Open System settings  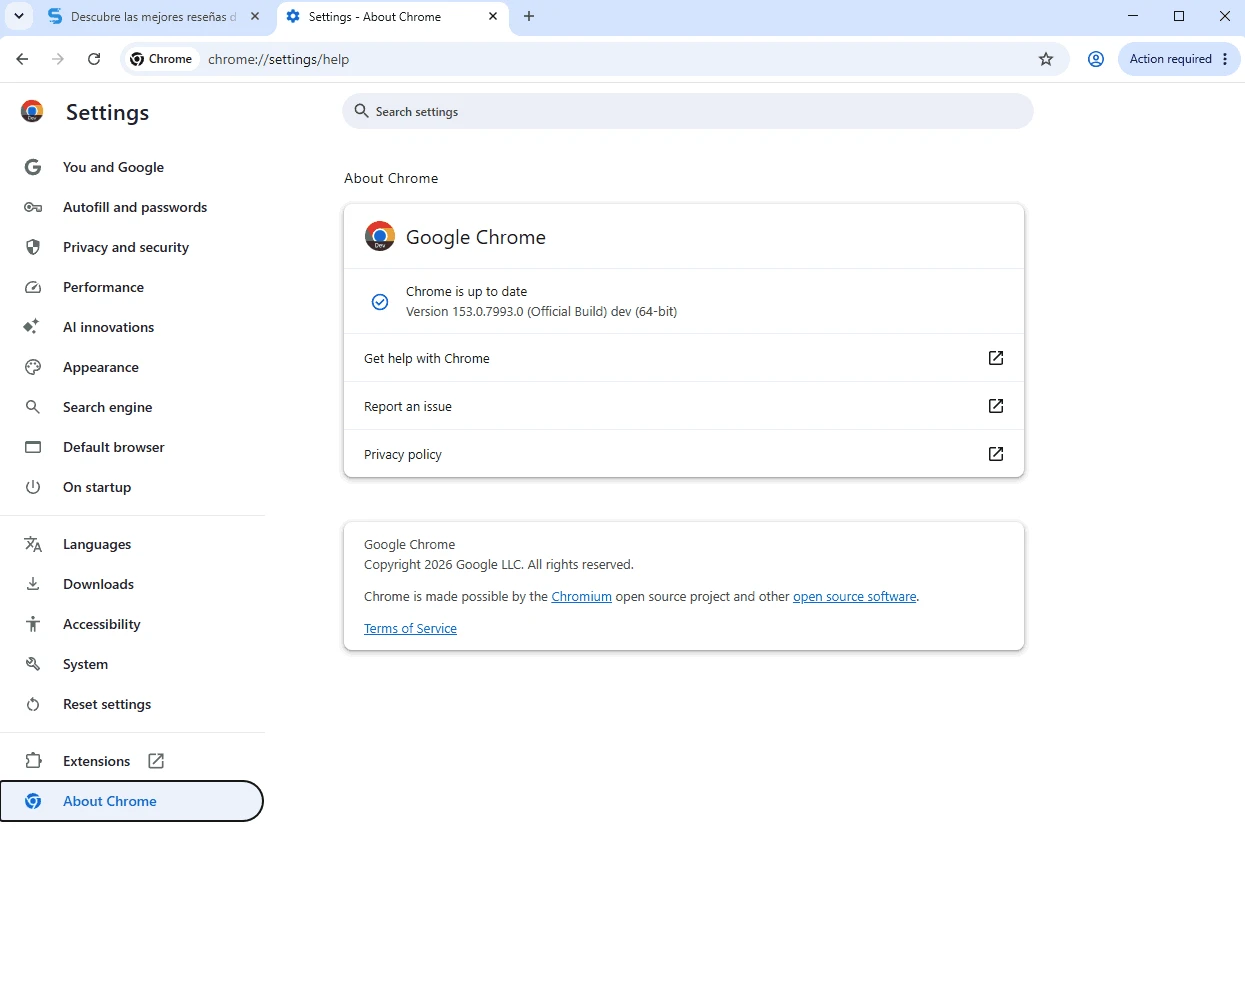(132, 664)
